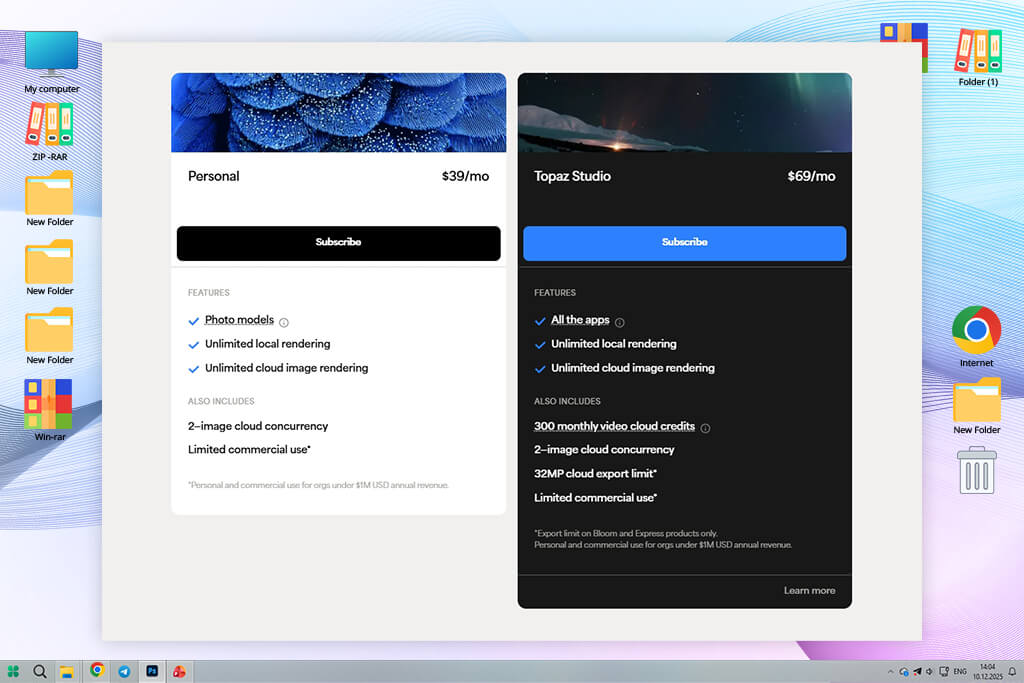Open the Folder (1) desktop icon
This screenshot has width=1024, height=683.
[x=978, y=57]
